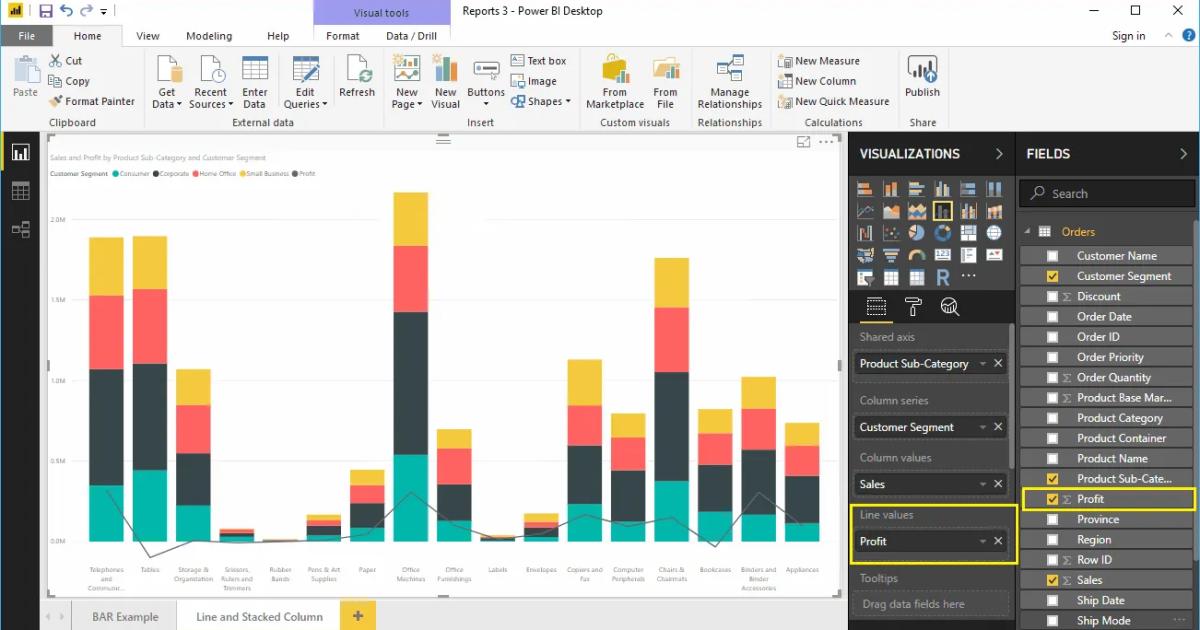Enable the Order Date field
This screenshot has width=1200, height=630.
[x=1054, y=316]
